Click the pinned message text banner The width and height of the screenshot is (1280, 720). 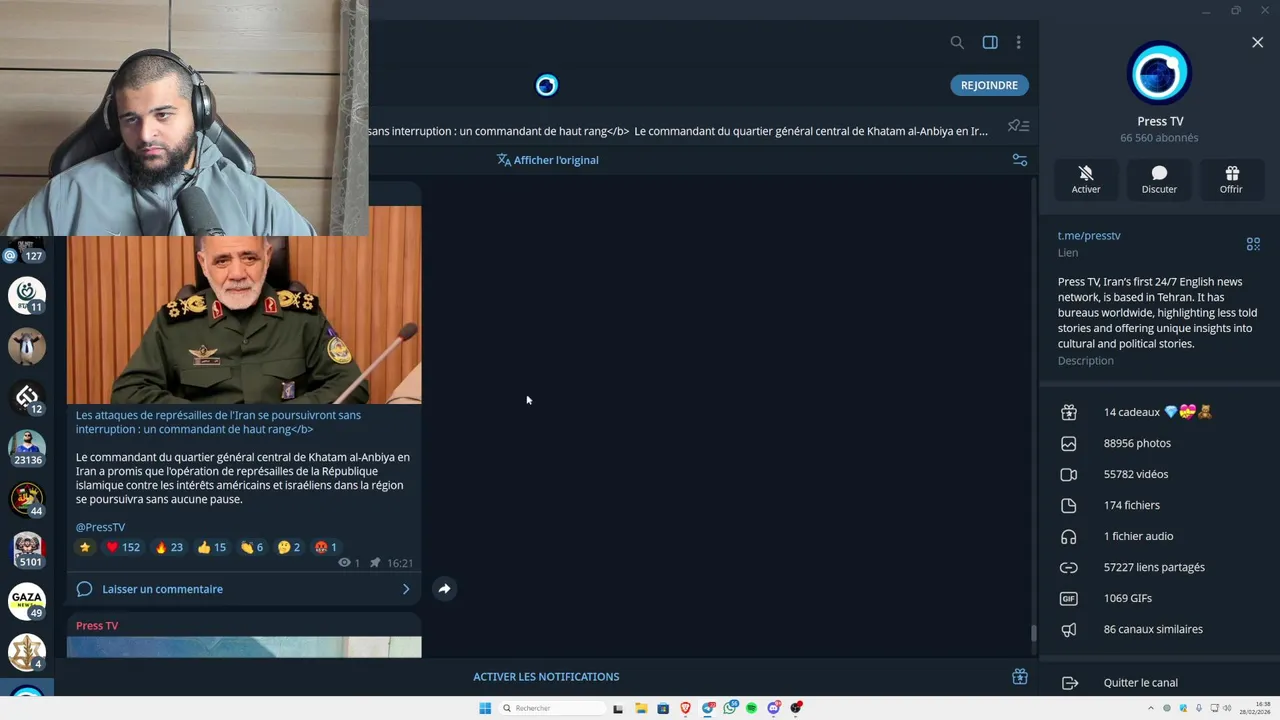(678, 131)
